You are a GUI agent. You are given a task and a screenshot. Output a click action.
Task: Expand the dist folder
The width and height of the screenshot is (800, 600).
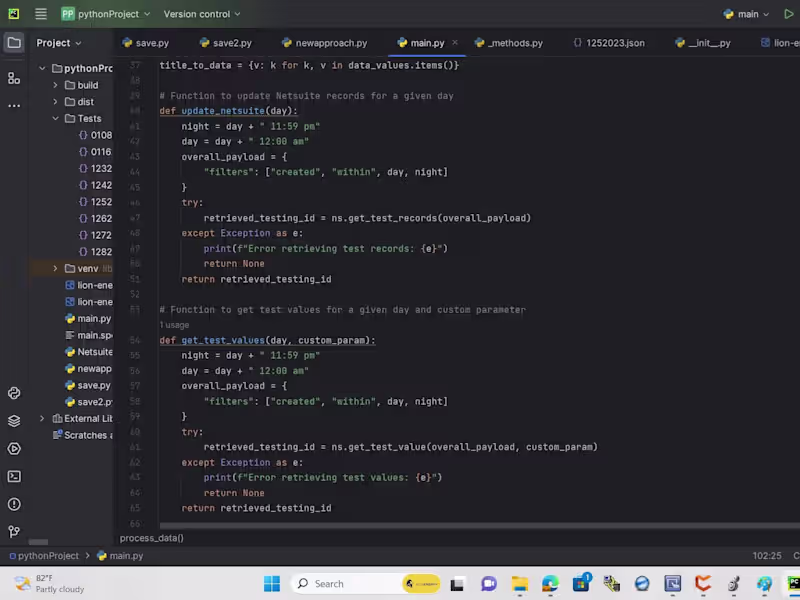pos(56,102)
